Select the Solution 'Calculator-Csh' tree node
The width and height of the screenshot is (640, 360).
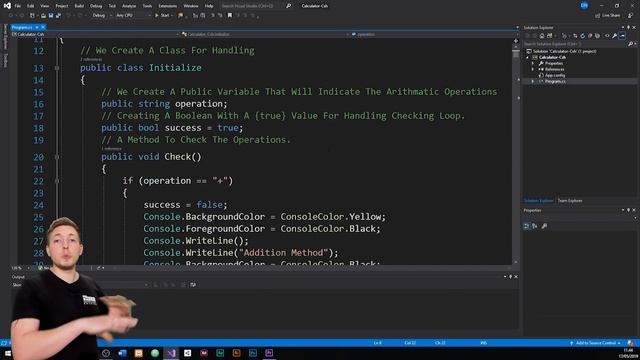[x=564, y=51]
